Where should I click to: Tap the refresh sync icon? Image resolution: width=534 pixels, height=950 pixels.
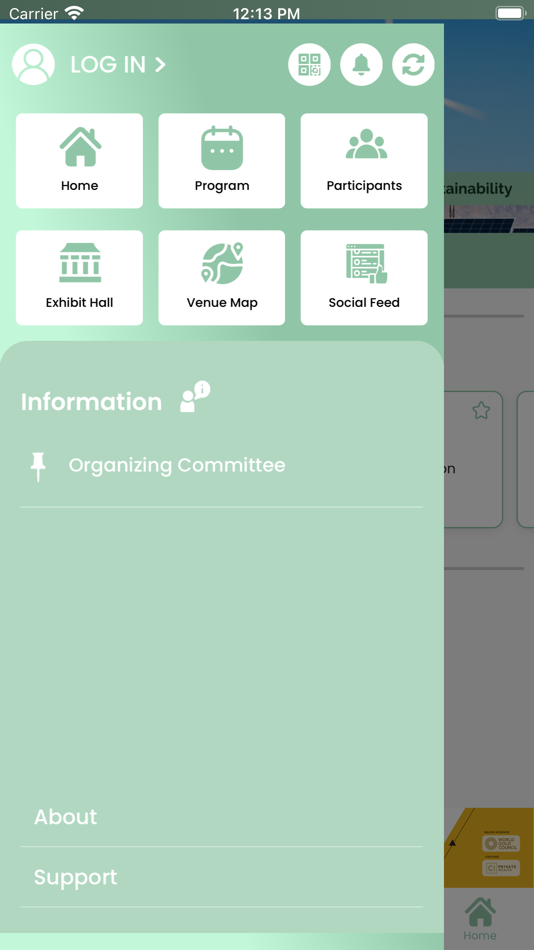(x=413, y=64)
